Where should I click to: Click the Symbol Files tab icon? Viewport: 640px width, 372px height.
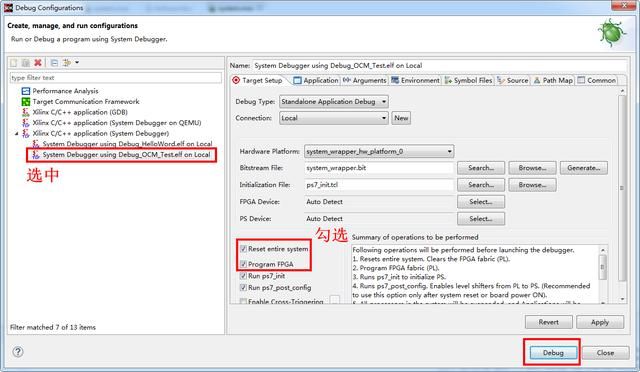pos(448,80)
